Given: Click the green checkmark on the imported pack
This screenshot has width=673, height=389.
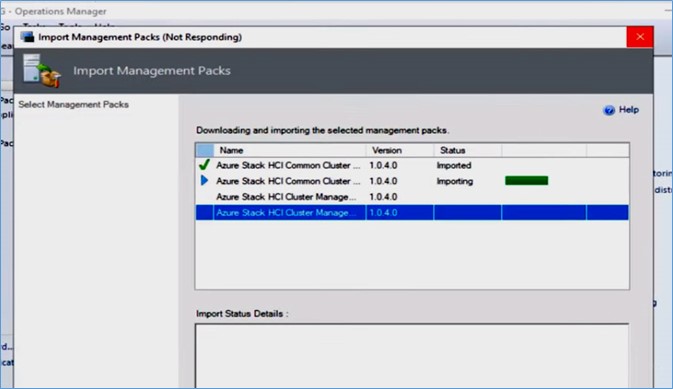Looking at the screenshot, I should [x=204, y=165].
